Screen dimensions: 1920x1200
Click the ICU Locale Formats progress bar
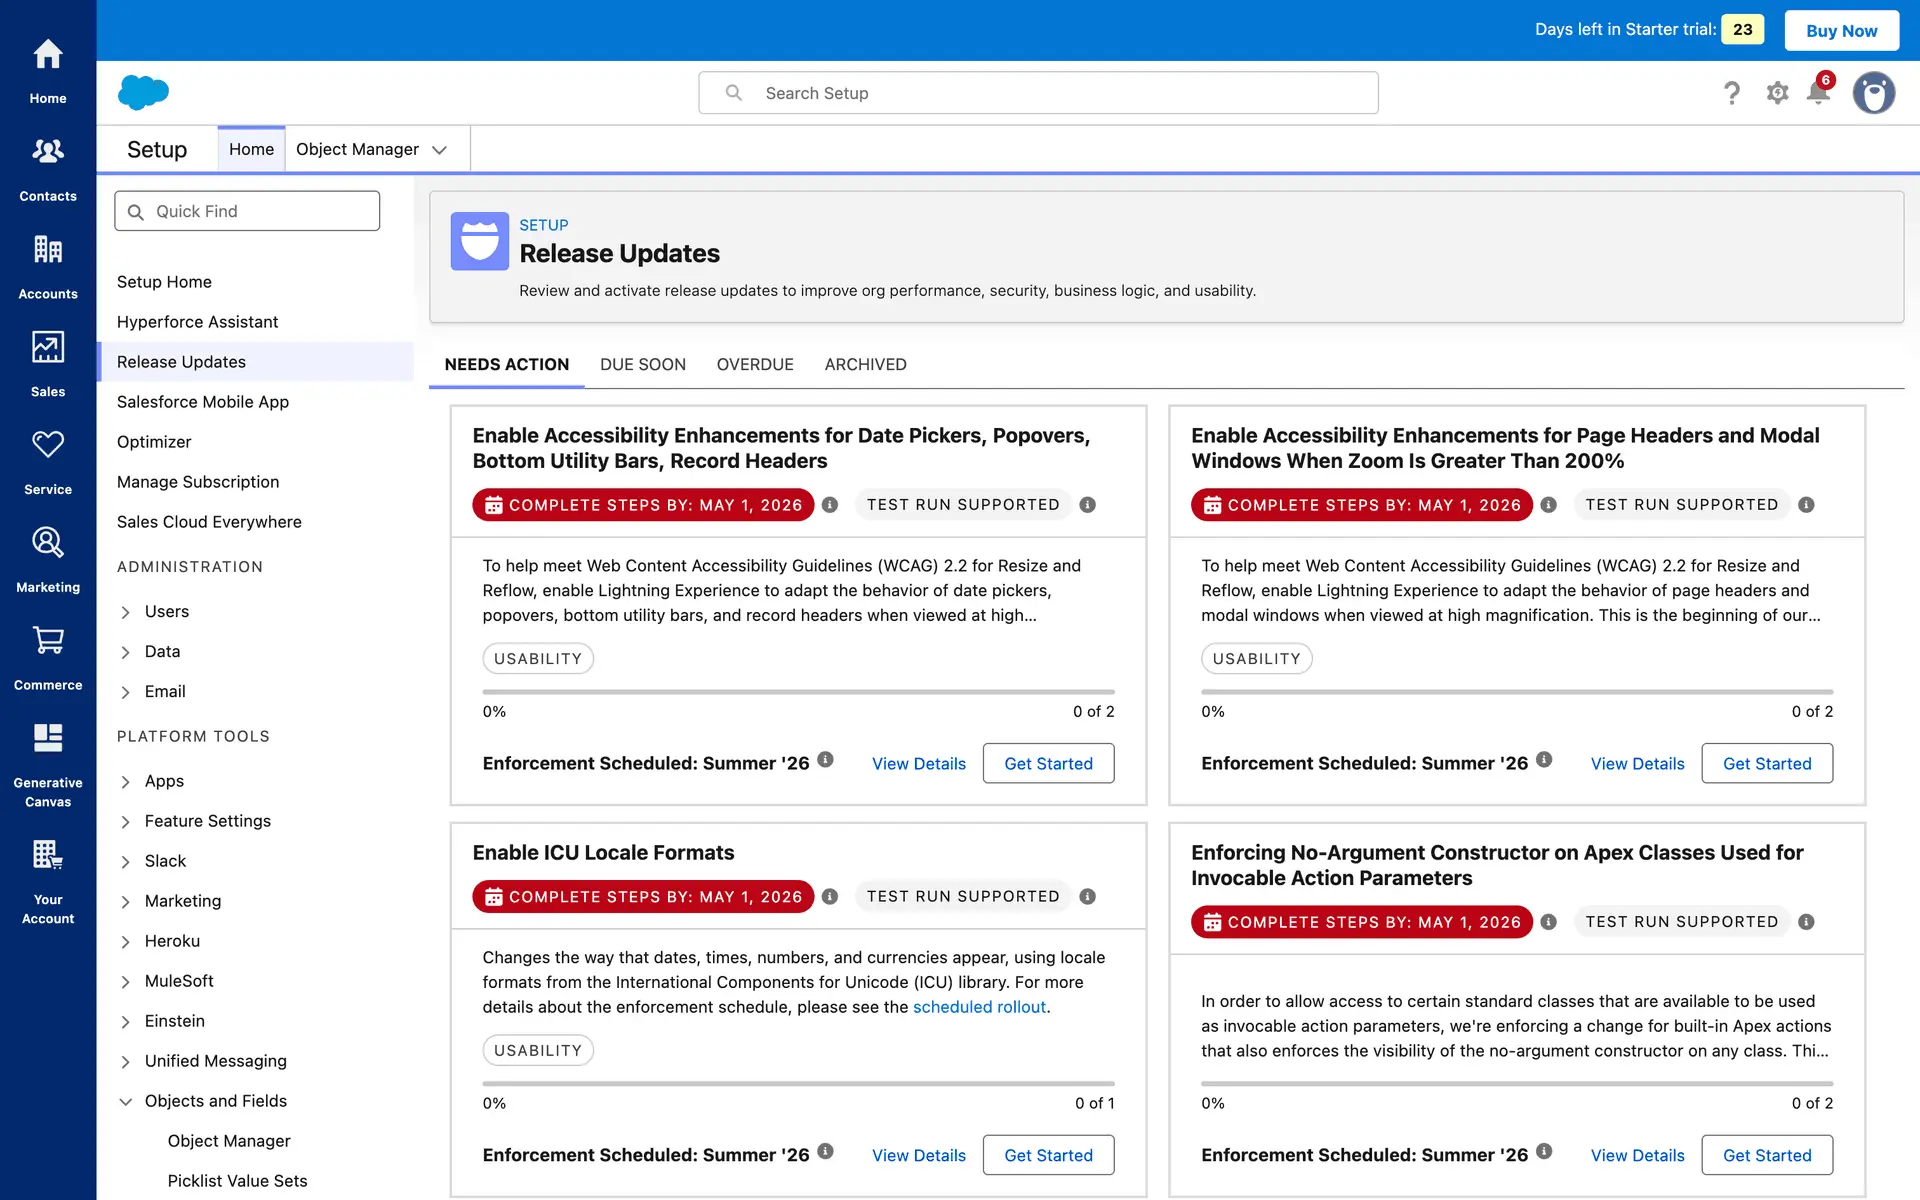[798, 1083]
